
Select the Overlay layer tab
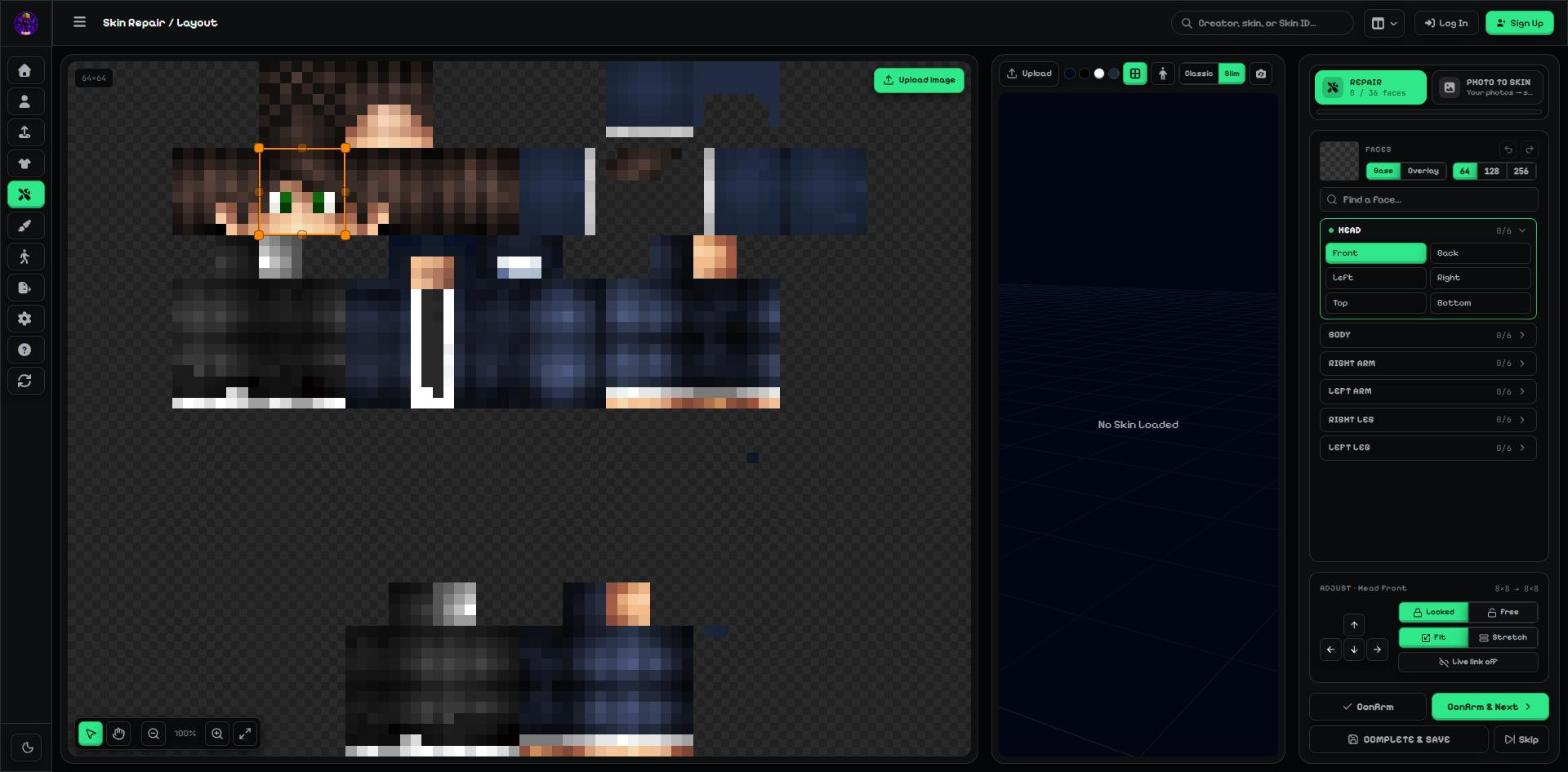point(1423,171)
